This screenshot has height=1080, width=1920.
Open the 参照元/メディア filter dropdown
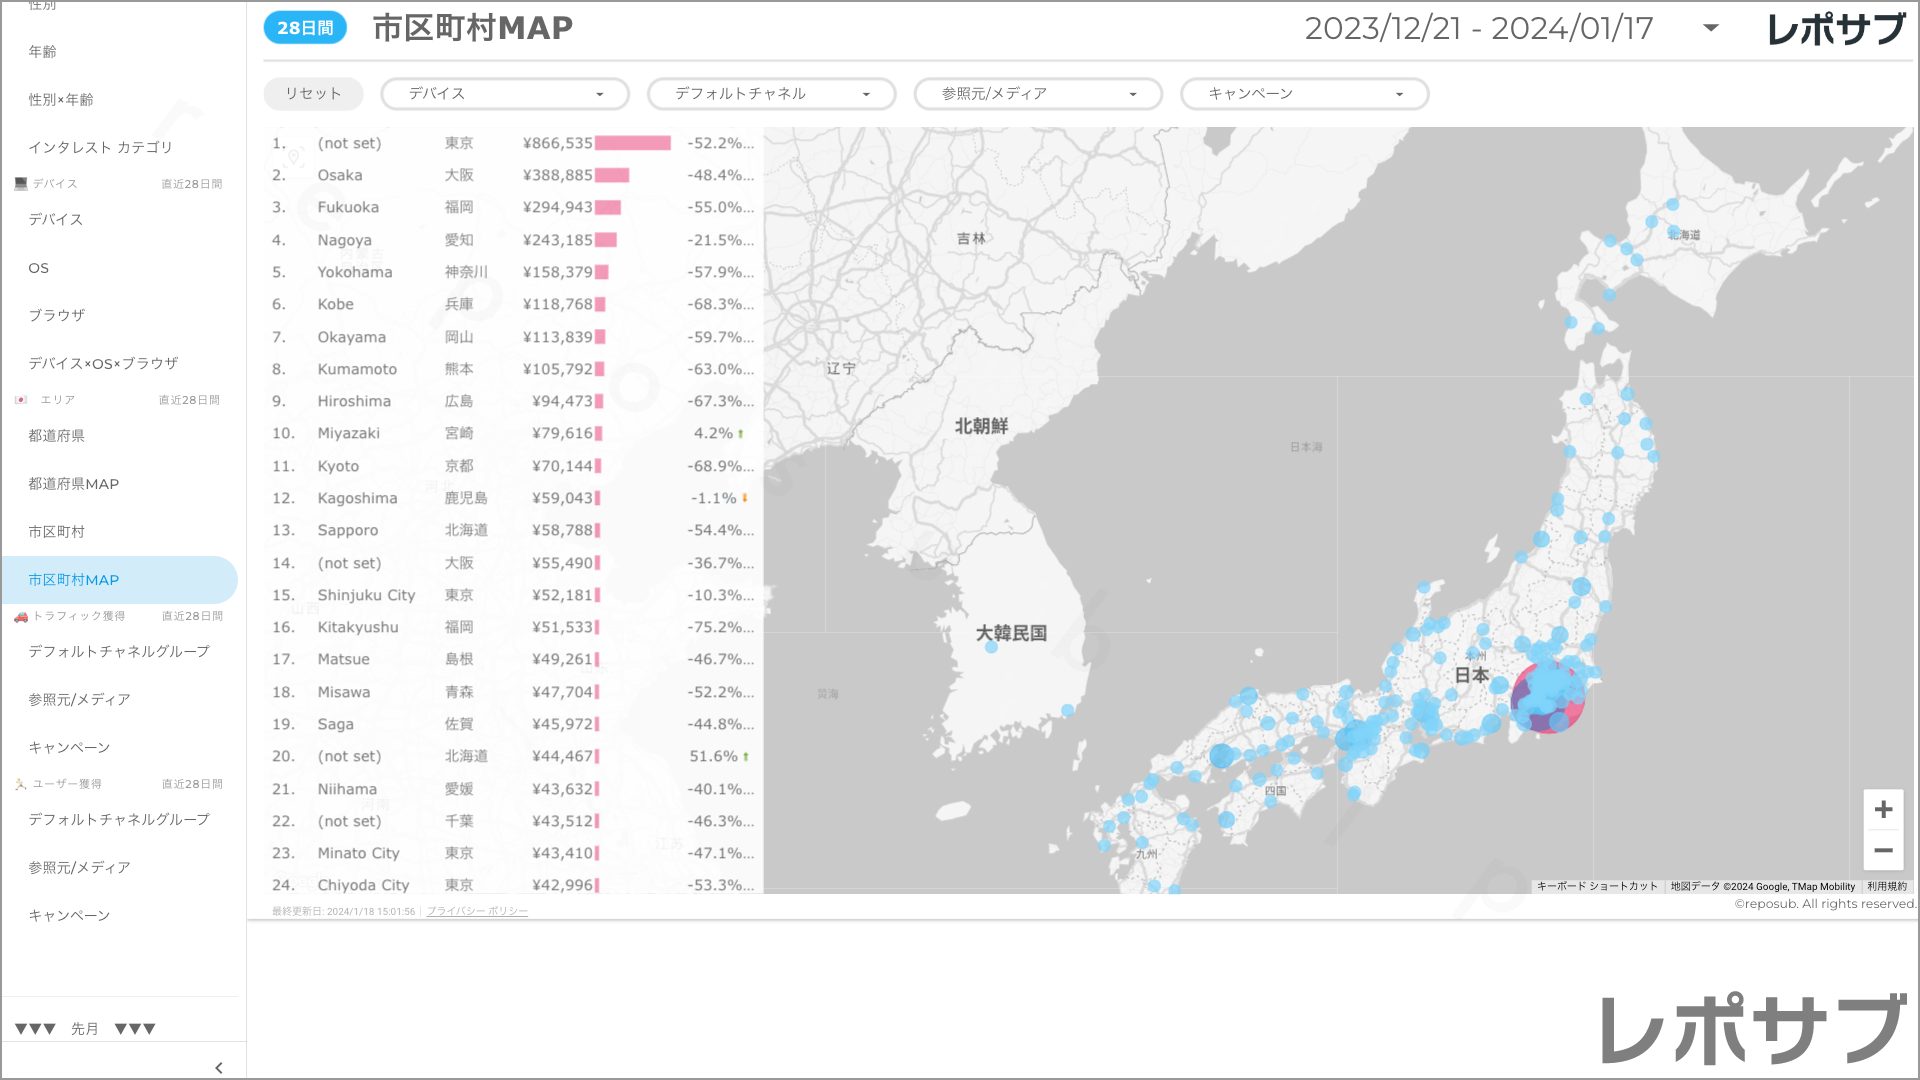click(1038, 94)
